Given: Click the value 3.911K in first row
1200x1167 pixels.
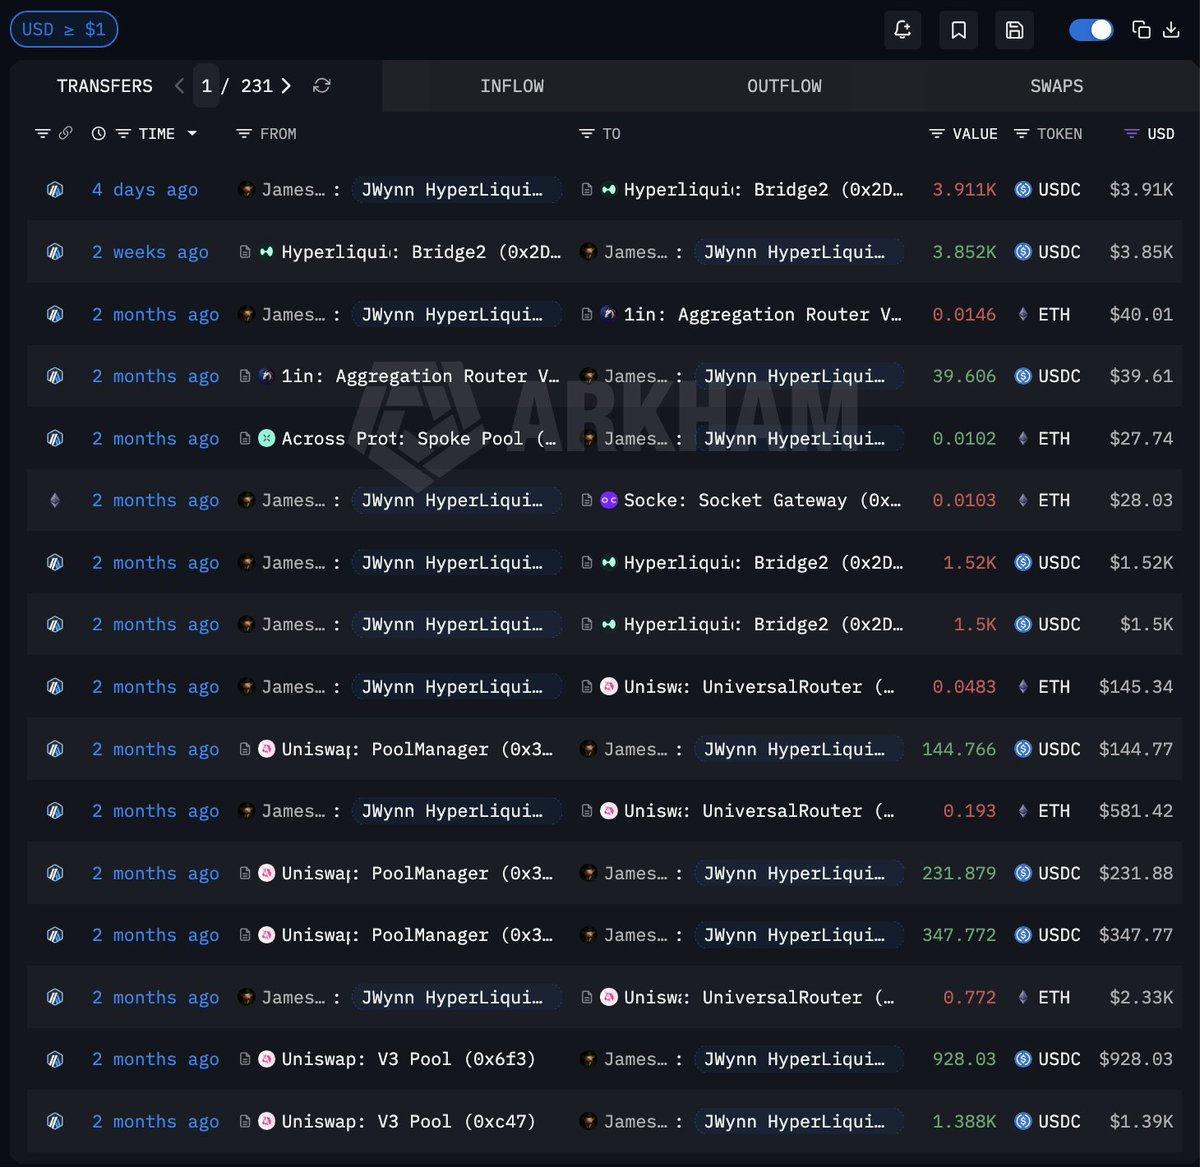Looking at the screenshot, I should click(x=964, y=190).
